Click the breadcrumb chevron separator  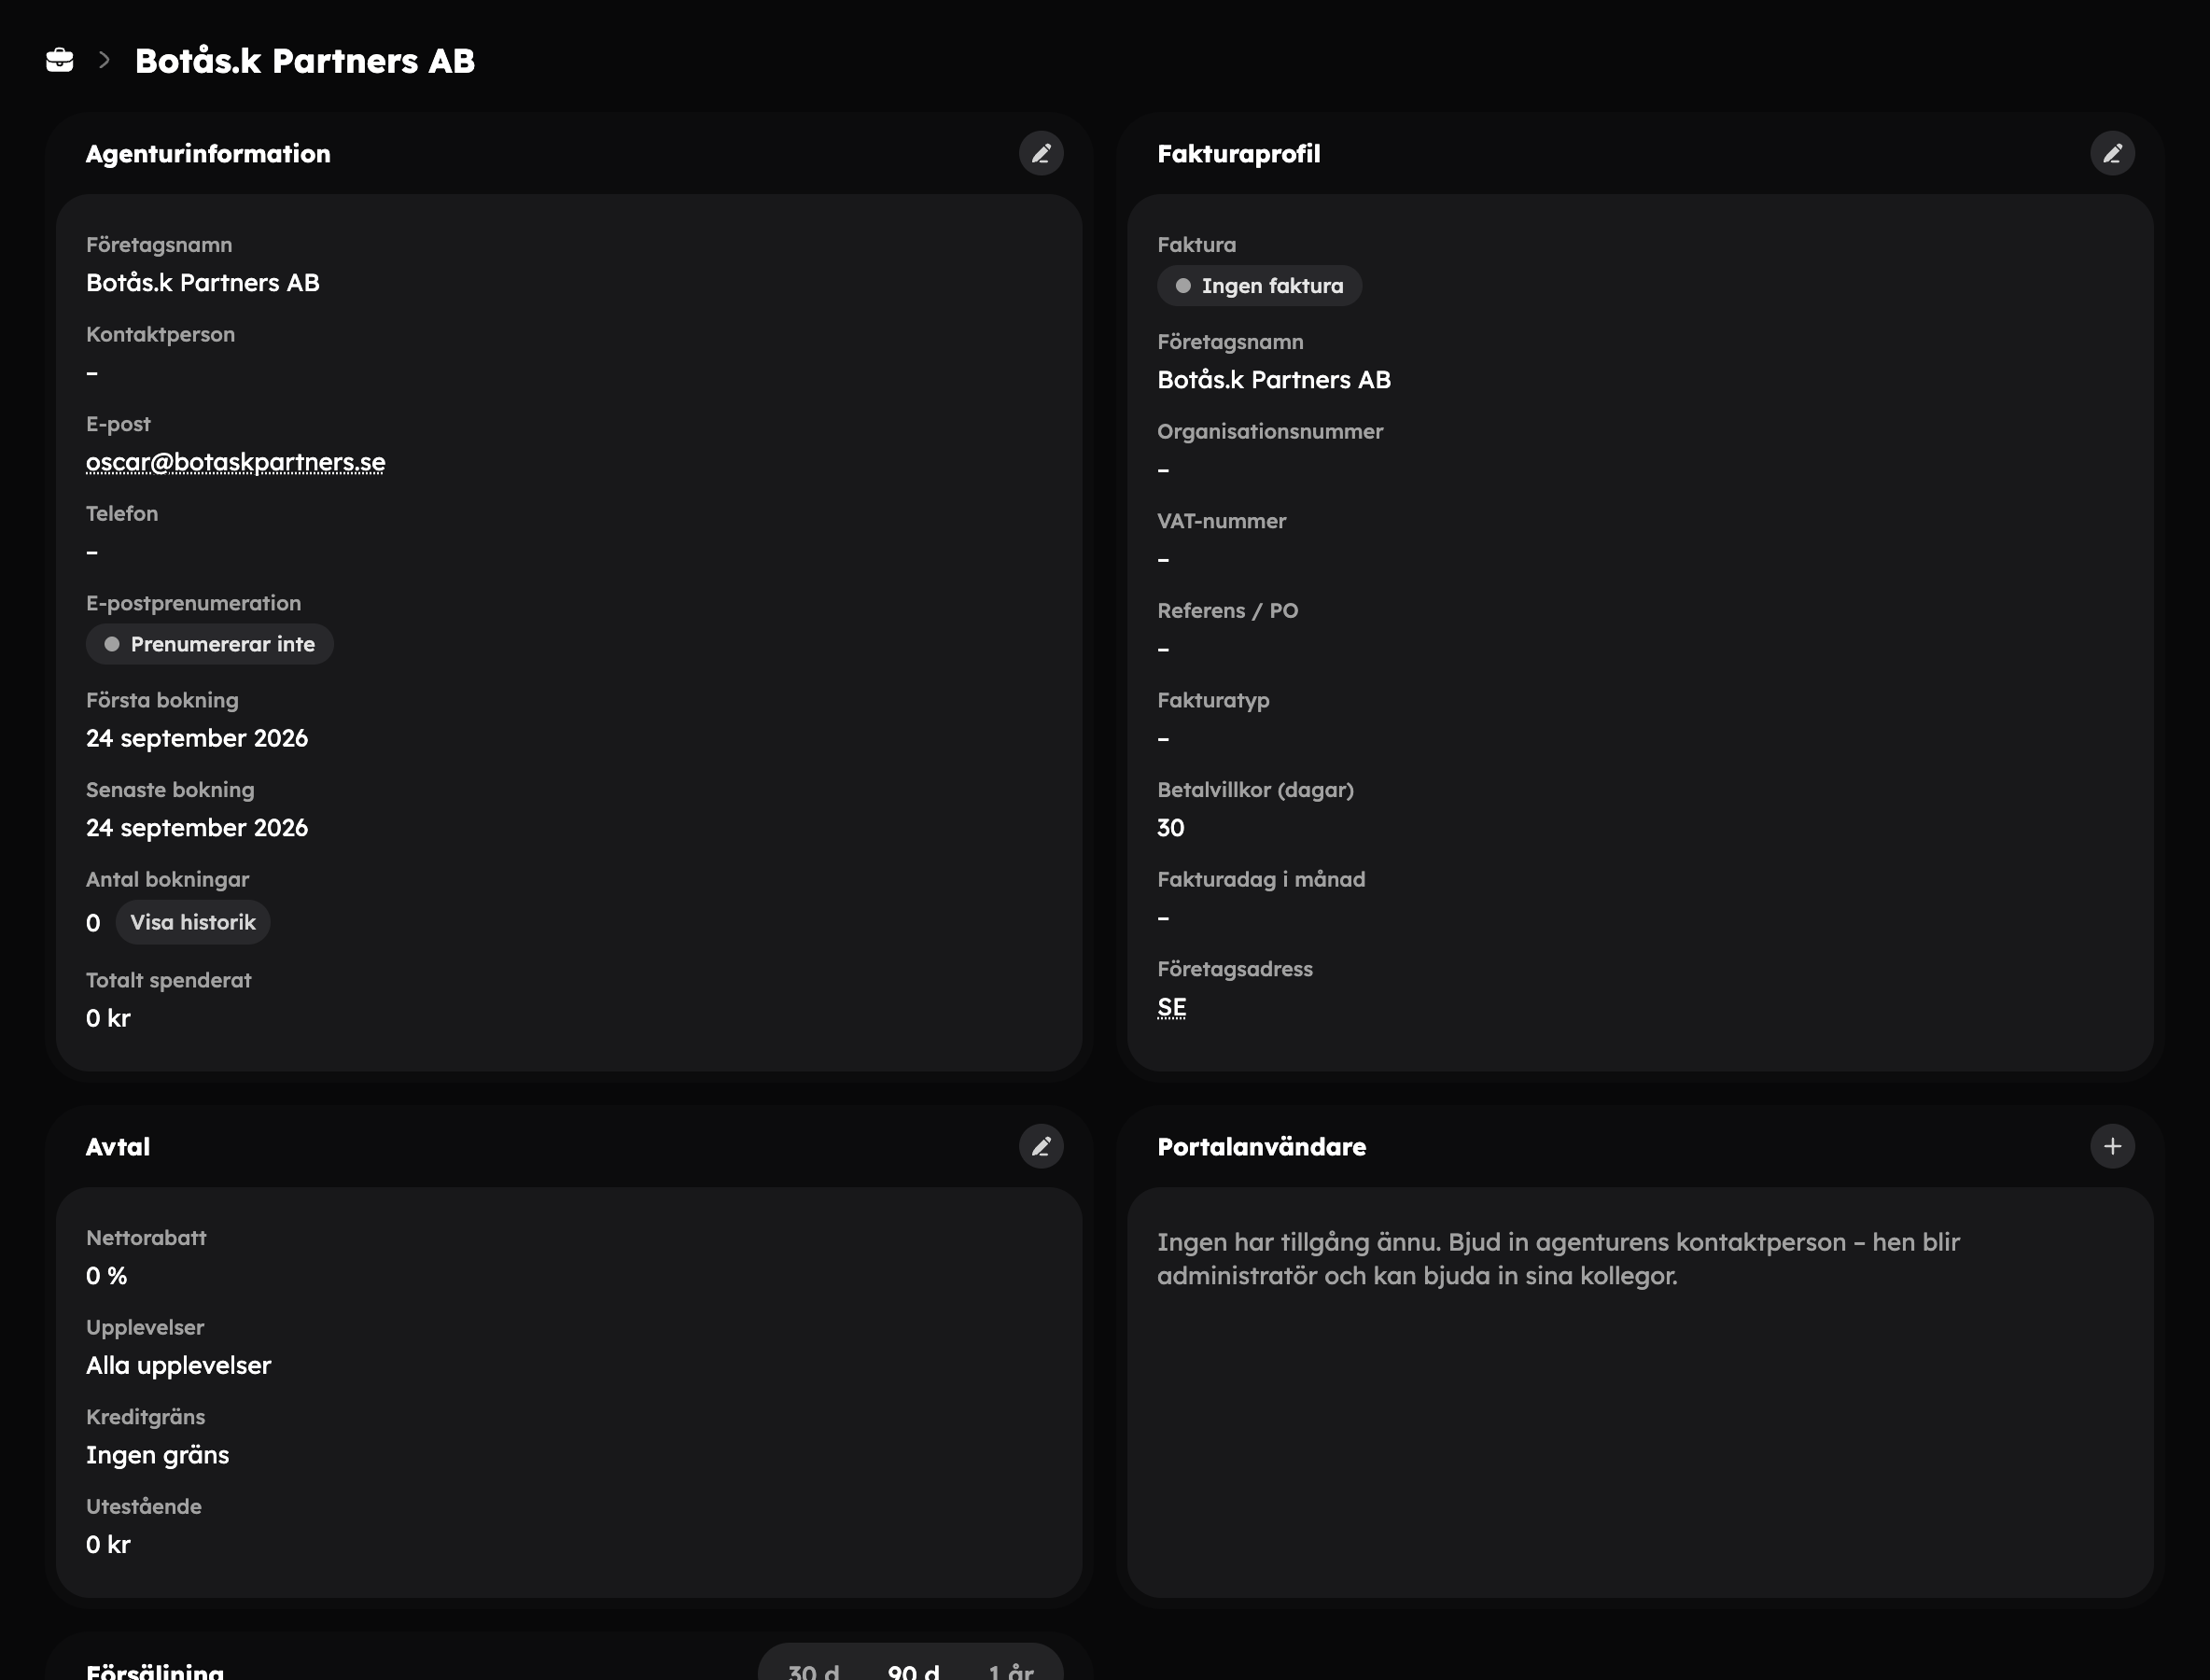(x=104, y=61)
